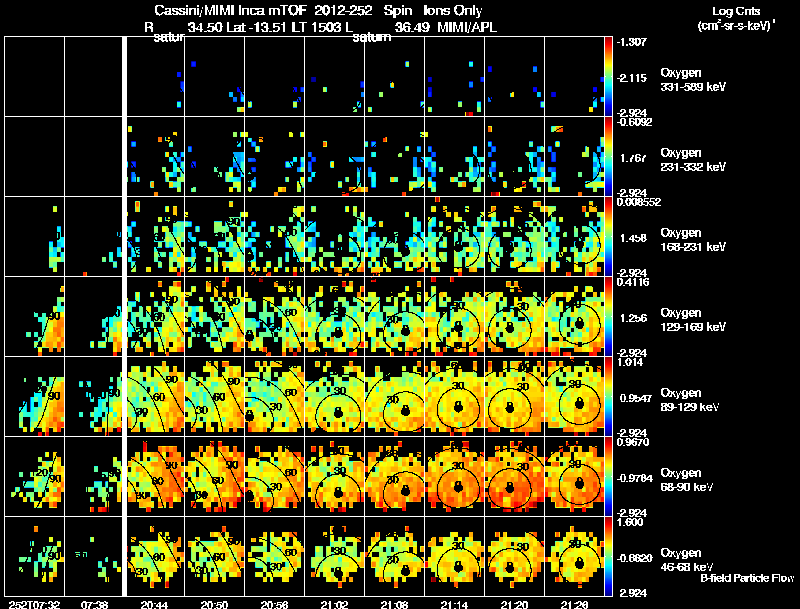Screen dimensions: 800x609
Task: Click the '07:38' time label
Action: (94, 604)
